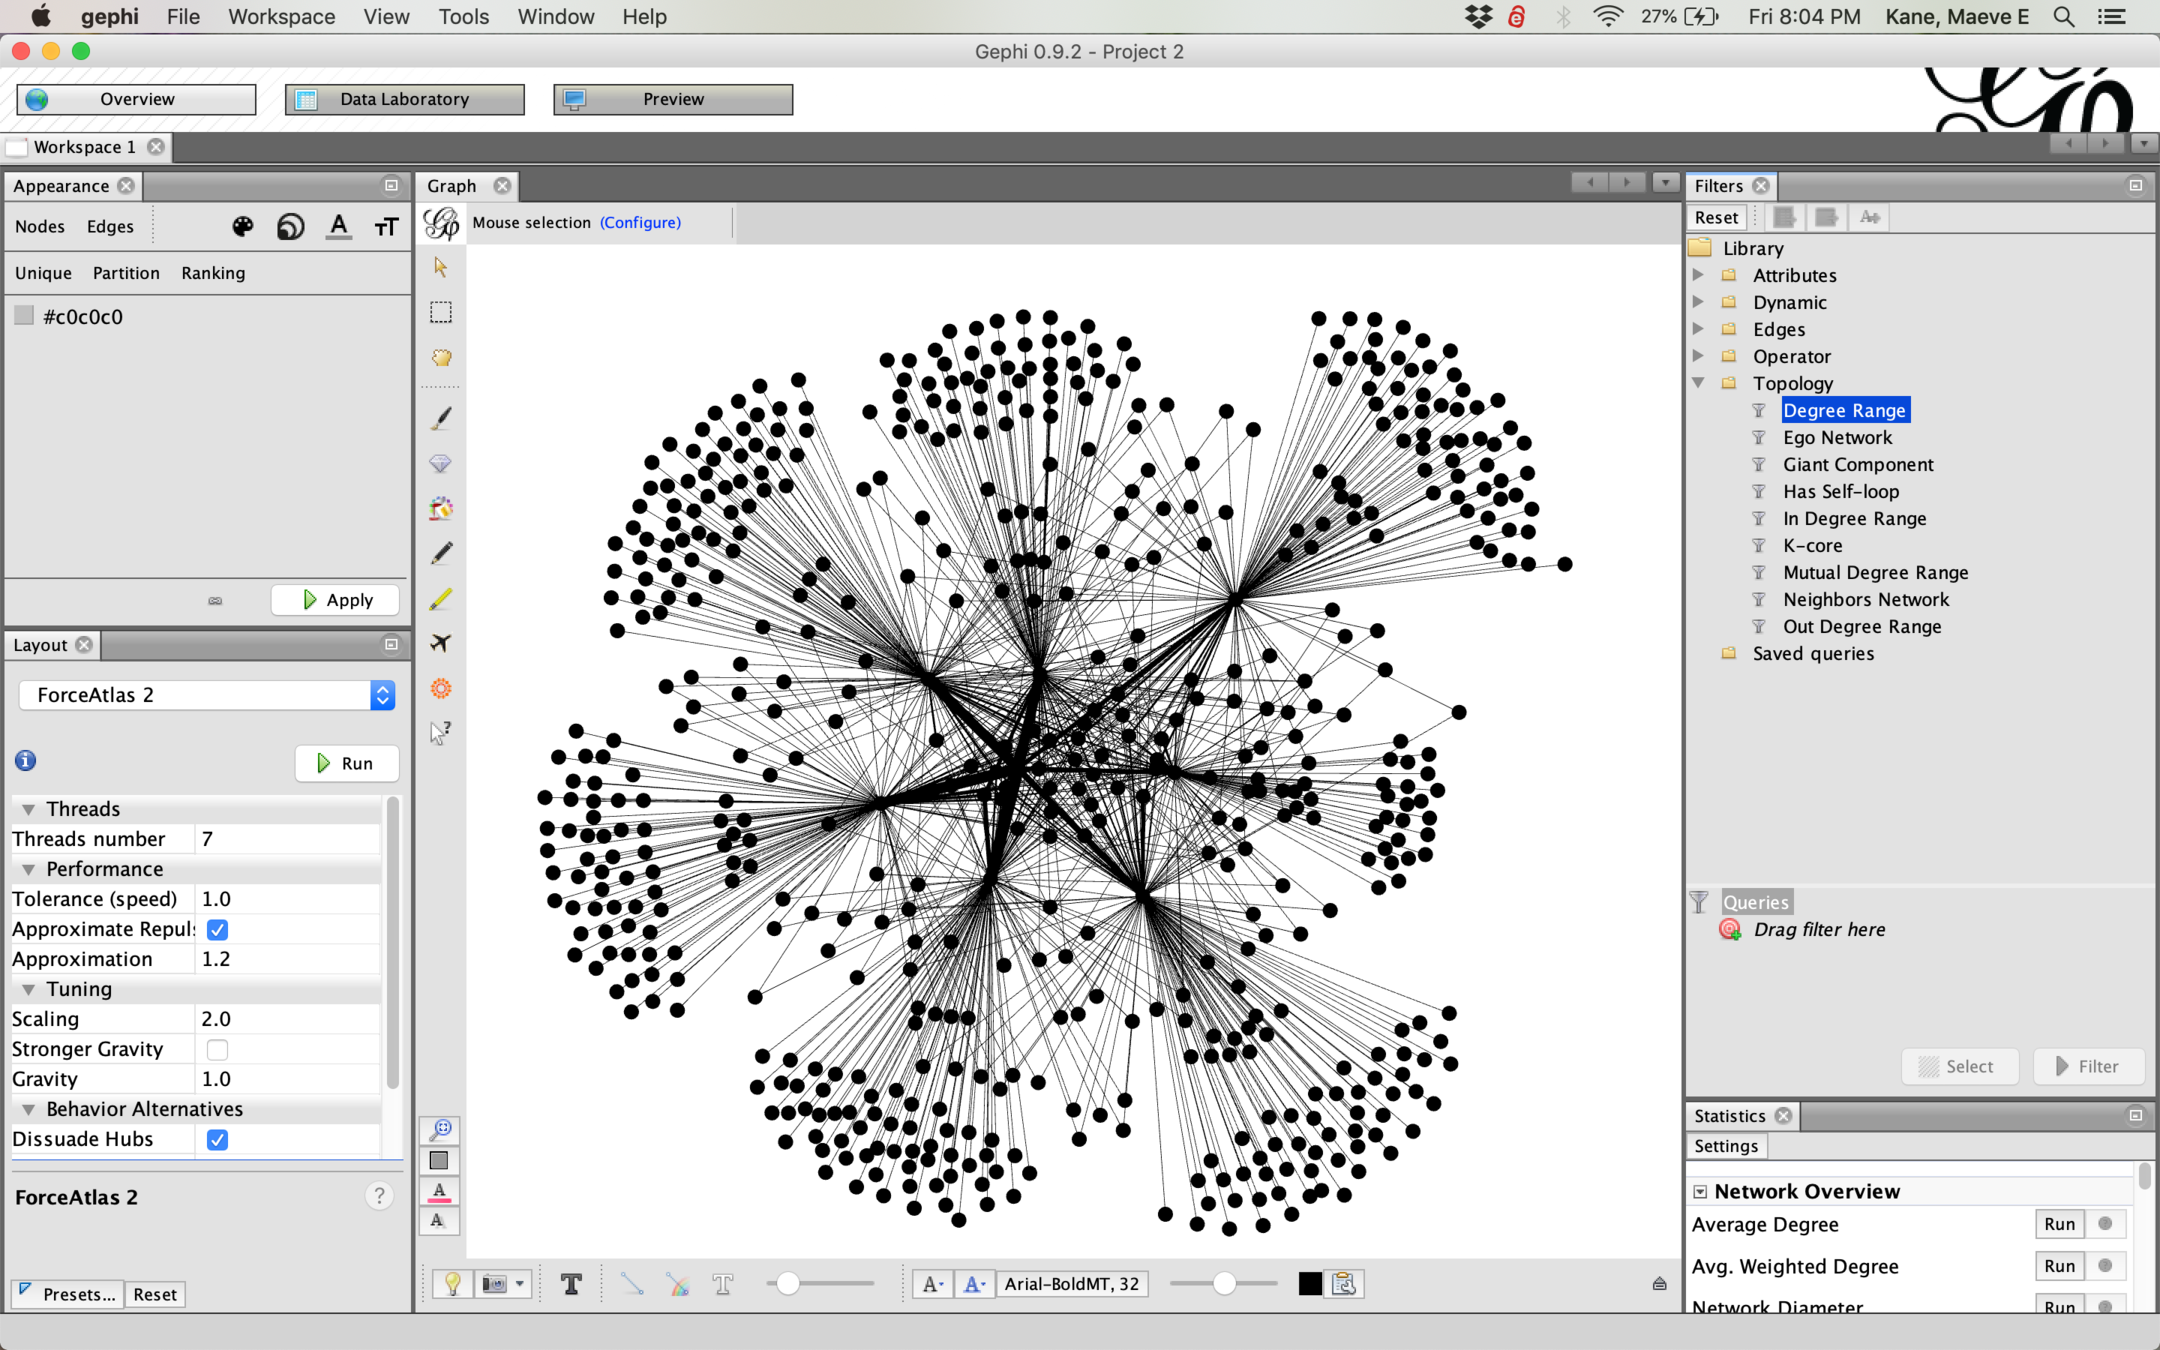
Task: Pick the shortest path airplane tool
Action: (441, 643)
